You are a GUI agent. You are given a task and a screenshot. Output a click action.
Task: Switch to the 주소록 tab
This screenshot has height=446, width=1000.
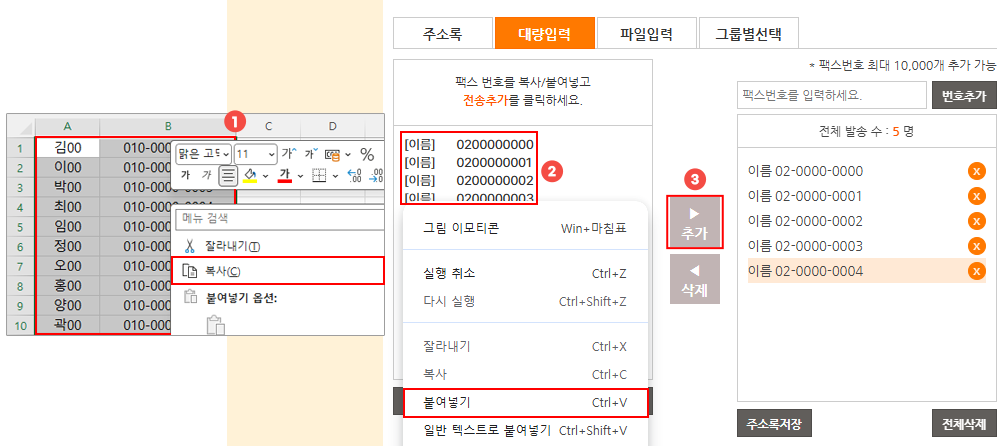441,33
